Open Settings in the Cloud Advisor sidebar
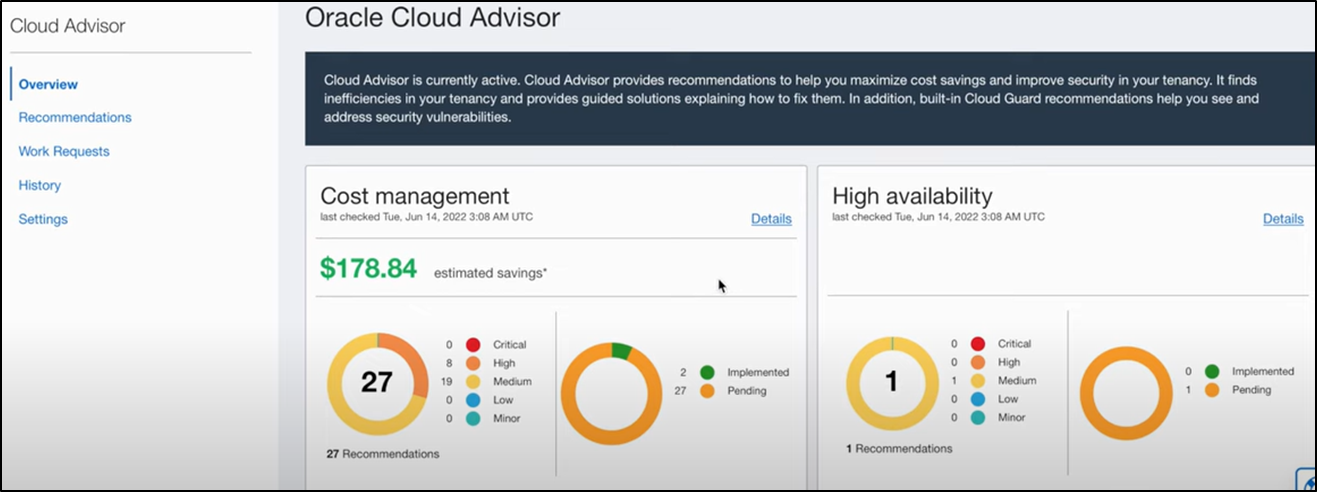The width and height of the screenshot is (1317, 492). [x=43, y=219]
